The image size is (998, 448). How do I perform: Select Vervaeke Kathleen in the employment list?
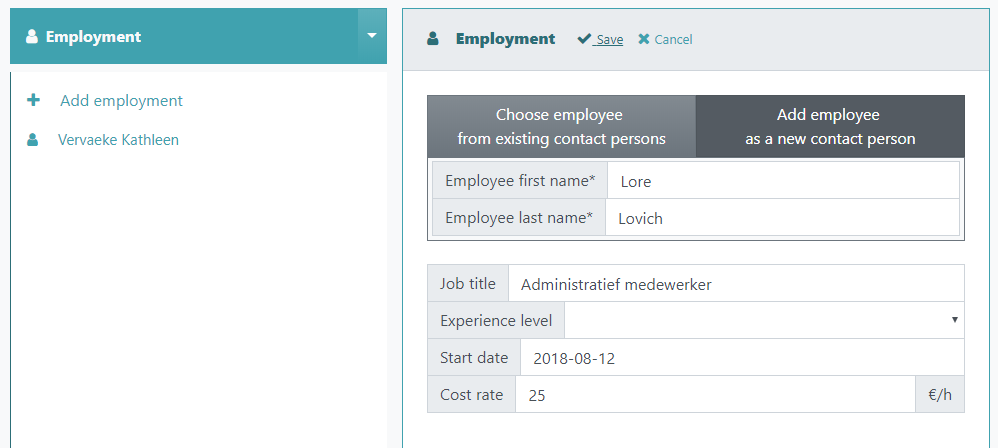point(118,140)
